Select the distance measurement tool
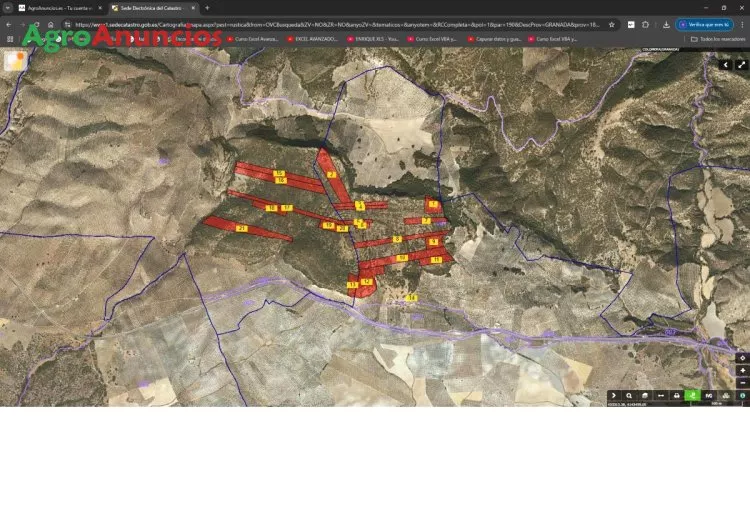750x530 pixels. click(x=661, y=396)
